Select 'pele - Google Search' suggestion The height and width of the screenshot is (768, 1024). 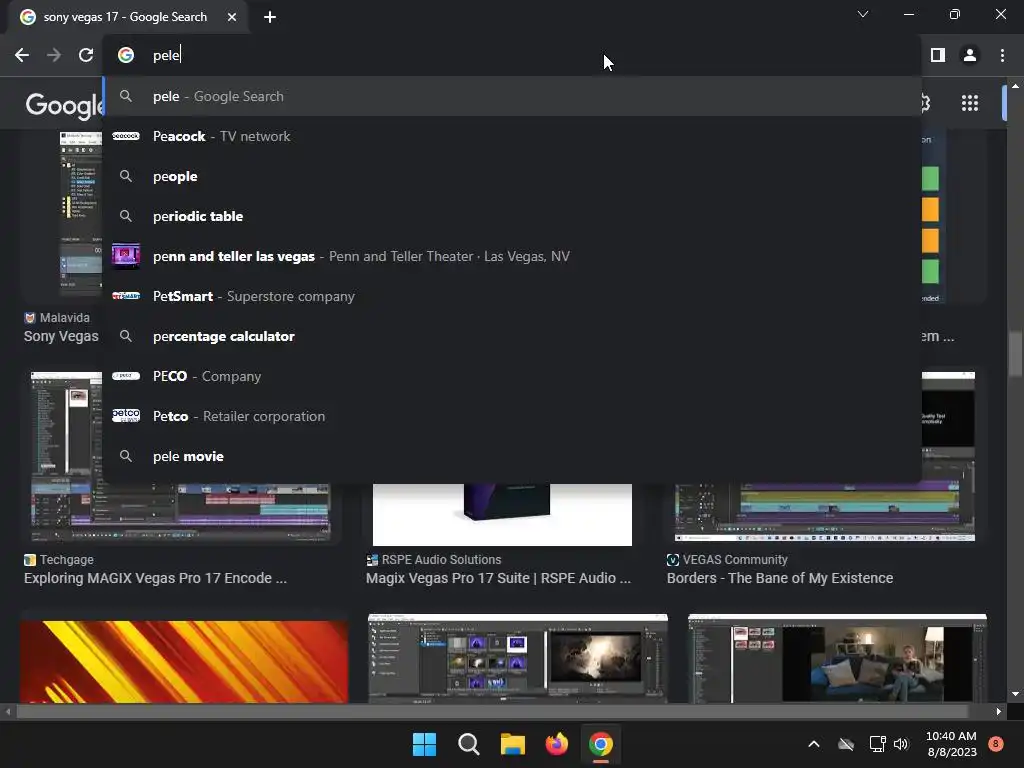pyautogui.click(x=512, y=97)
